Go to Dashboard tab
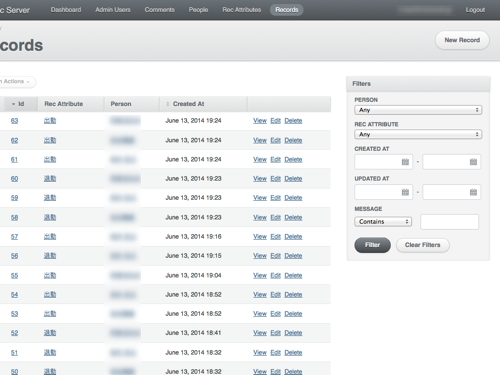This screenshot has width=500, height=375. pos(66,10)
